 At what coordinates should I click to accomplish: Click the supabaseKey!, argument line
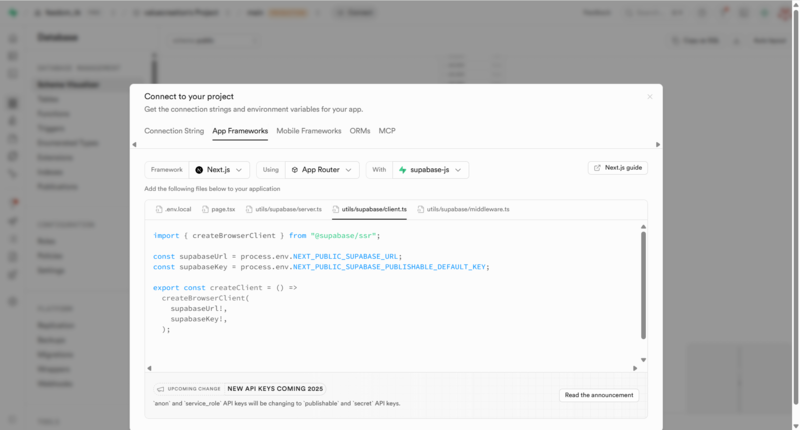click(x=198, y=319)
